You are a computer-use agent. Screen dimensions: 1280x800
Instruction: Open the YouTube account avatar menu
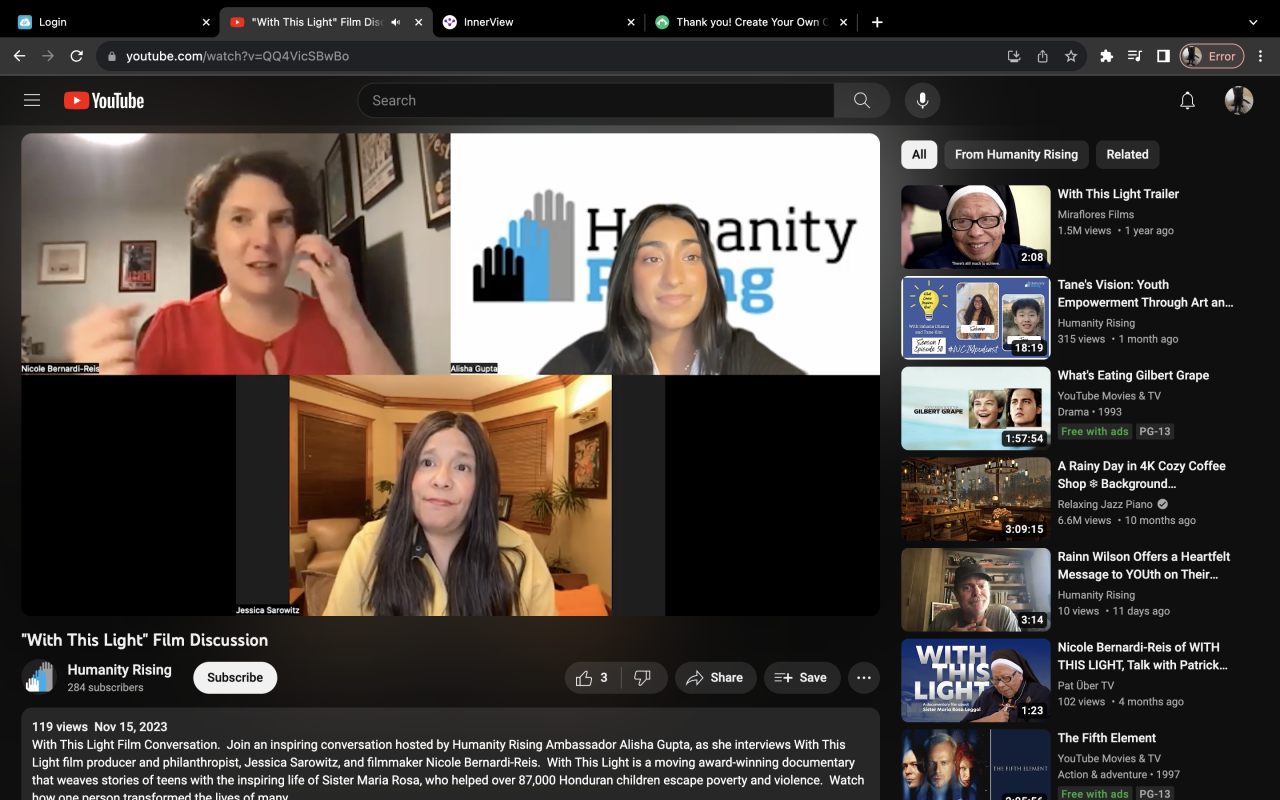[x=1239, y=100]
